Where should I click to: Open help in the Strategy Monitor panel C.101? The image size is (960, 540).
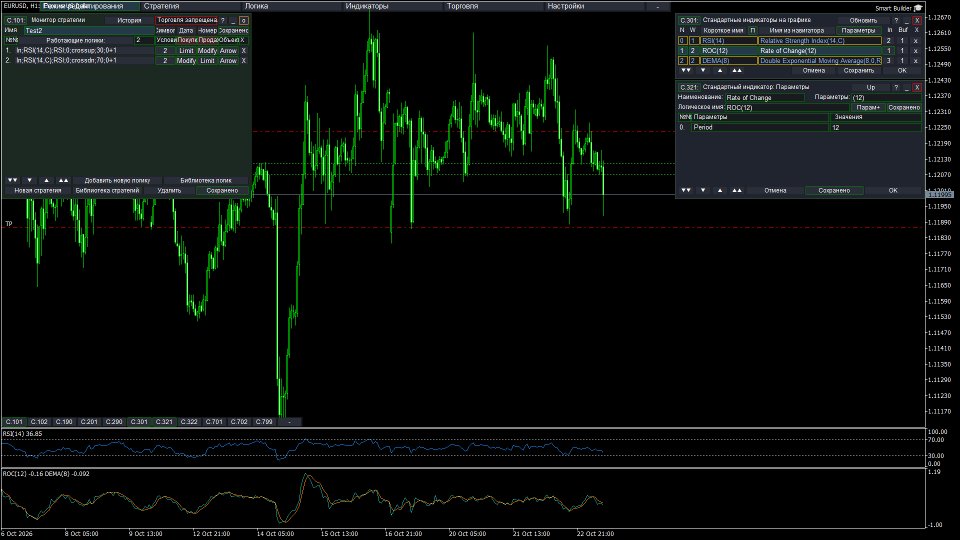(x=222, y=20)
